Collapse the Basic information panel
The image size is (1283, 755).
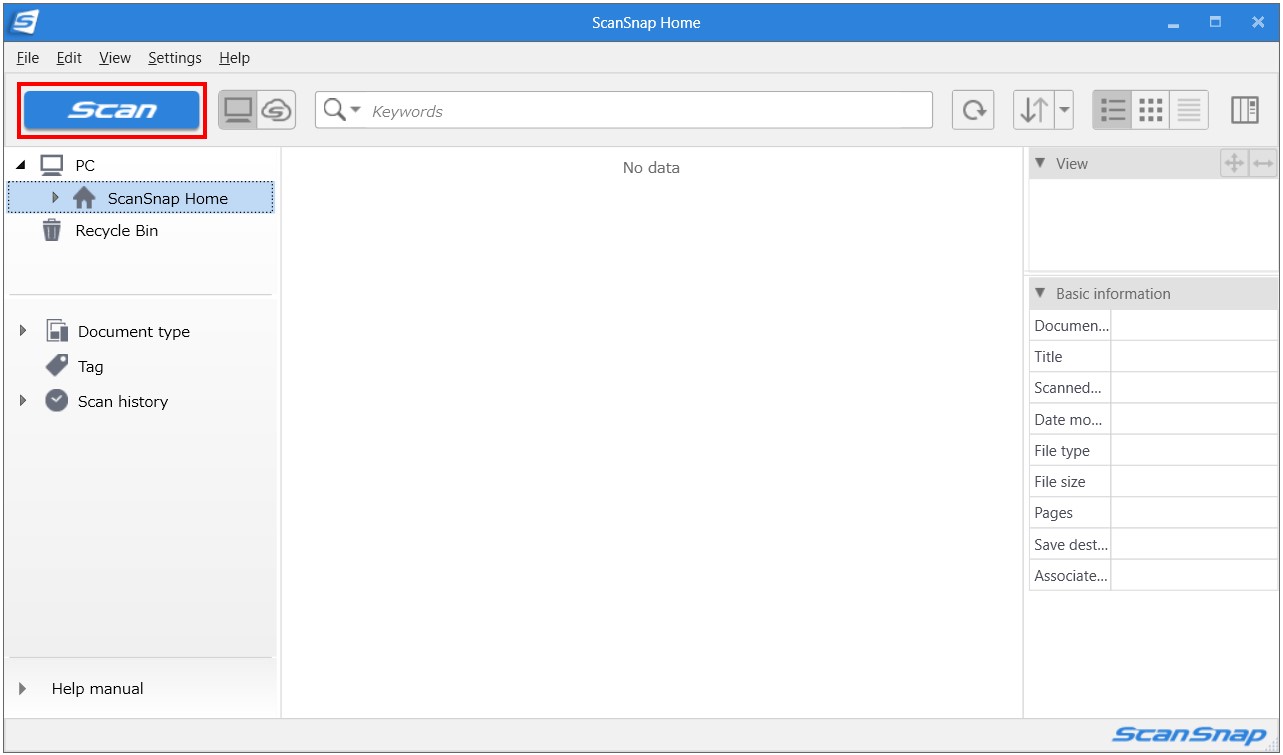click(1040, 293)
